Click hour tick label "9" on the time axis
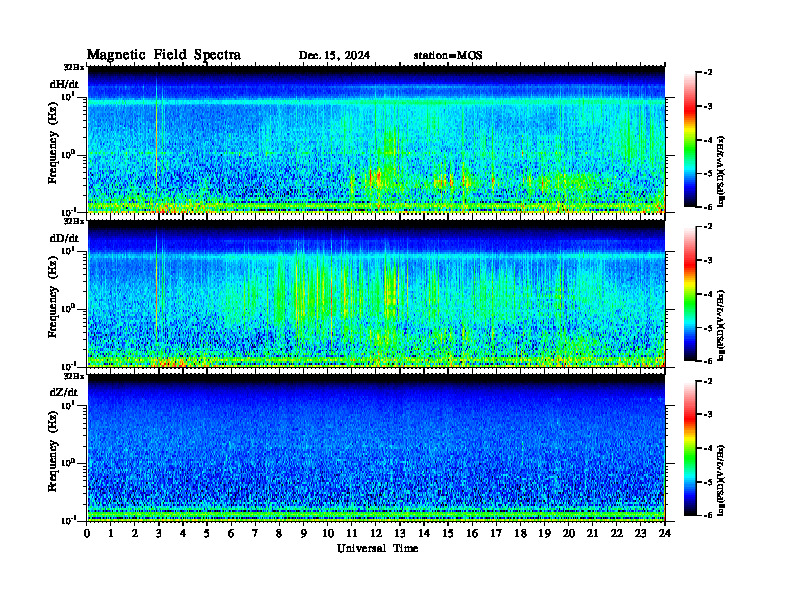This screenshot has height=612, width=792. [x=304, y=533]
